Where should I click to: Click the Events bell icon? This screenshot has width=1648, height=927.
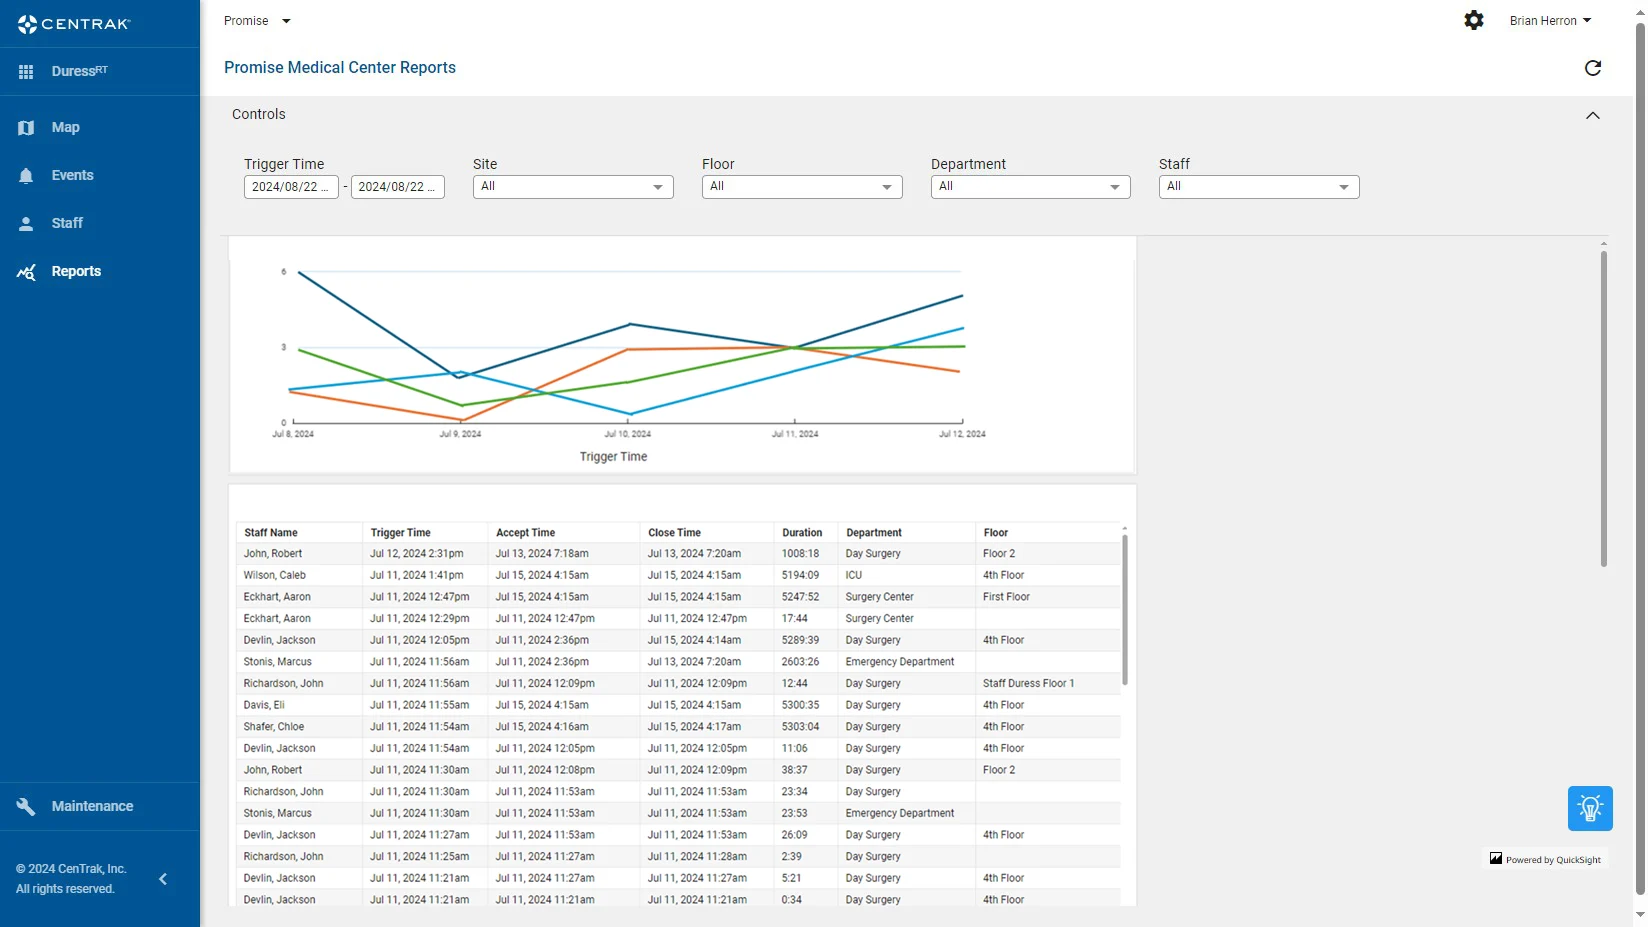(26, 176)
